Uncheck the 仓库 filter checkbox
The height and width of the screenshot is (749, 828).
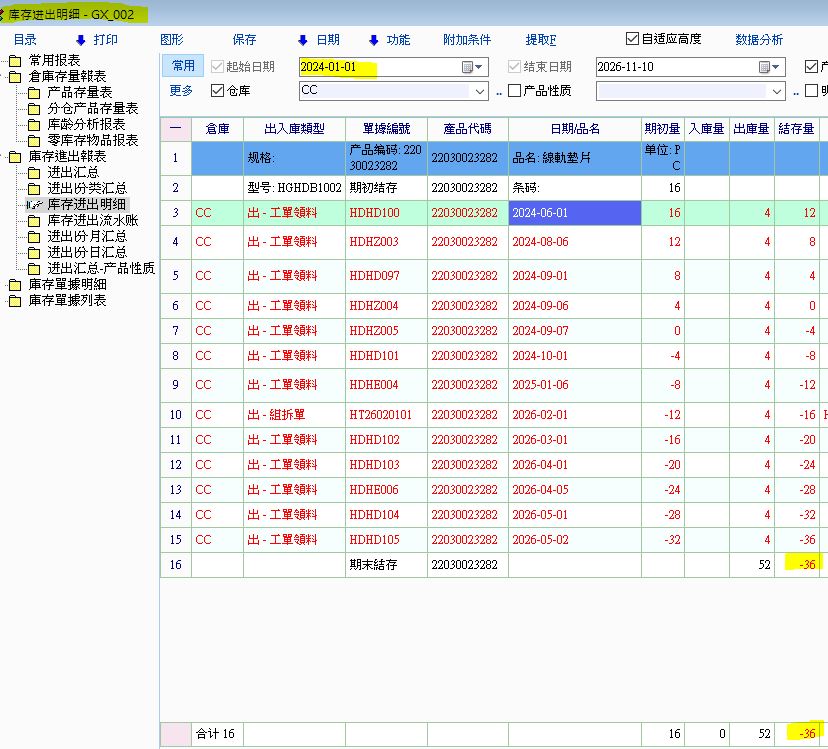[218, 91]
